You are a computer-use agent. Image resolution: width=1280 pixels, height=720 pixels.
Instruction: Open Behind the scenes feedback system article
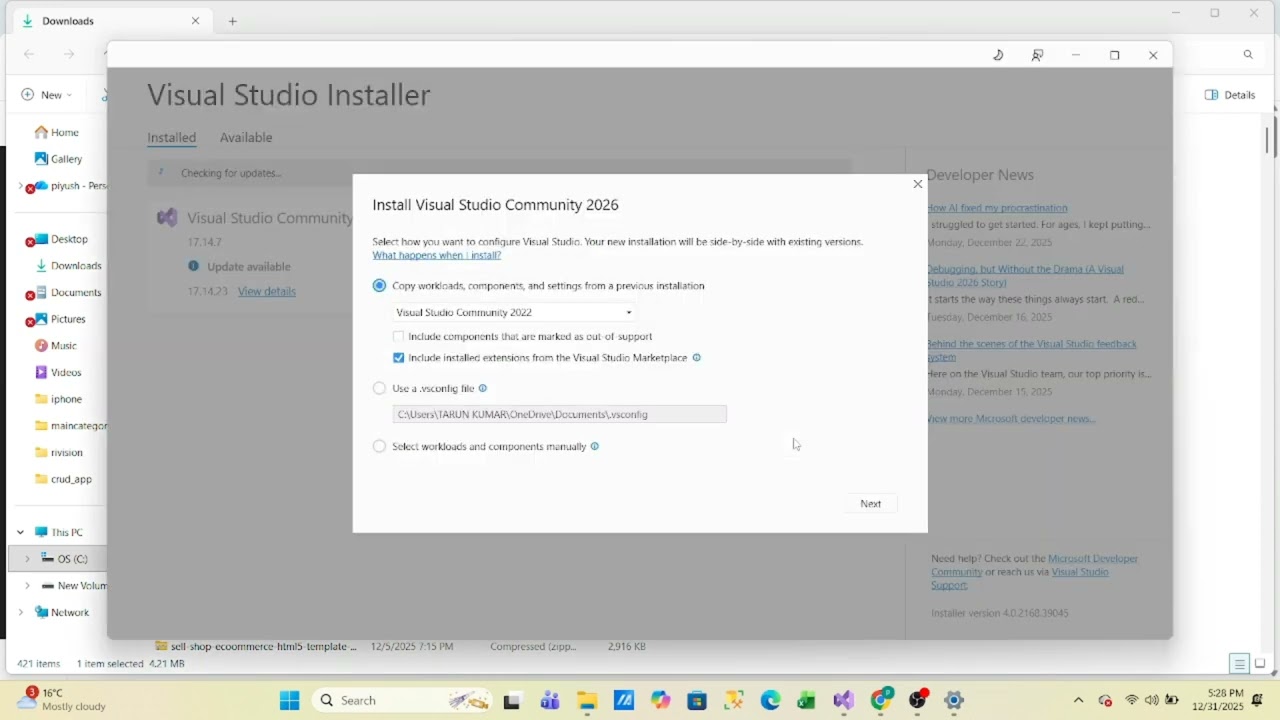pos(1031,350)
